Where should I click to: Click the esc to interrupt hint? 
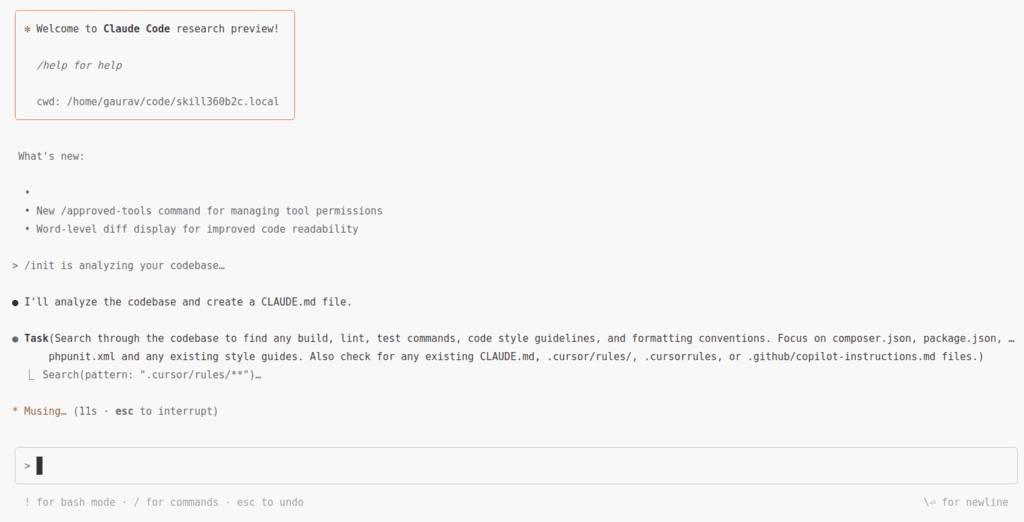click(167, 411)
